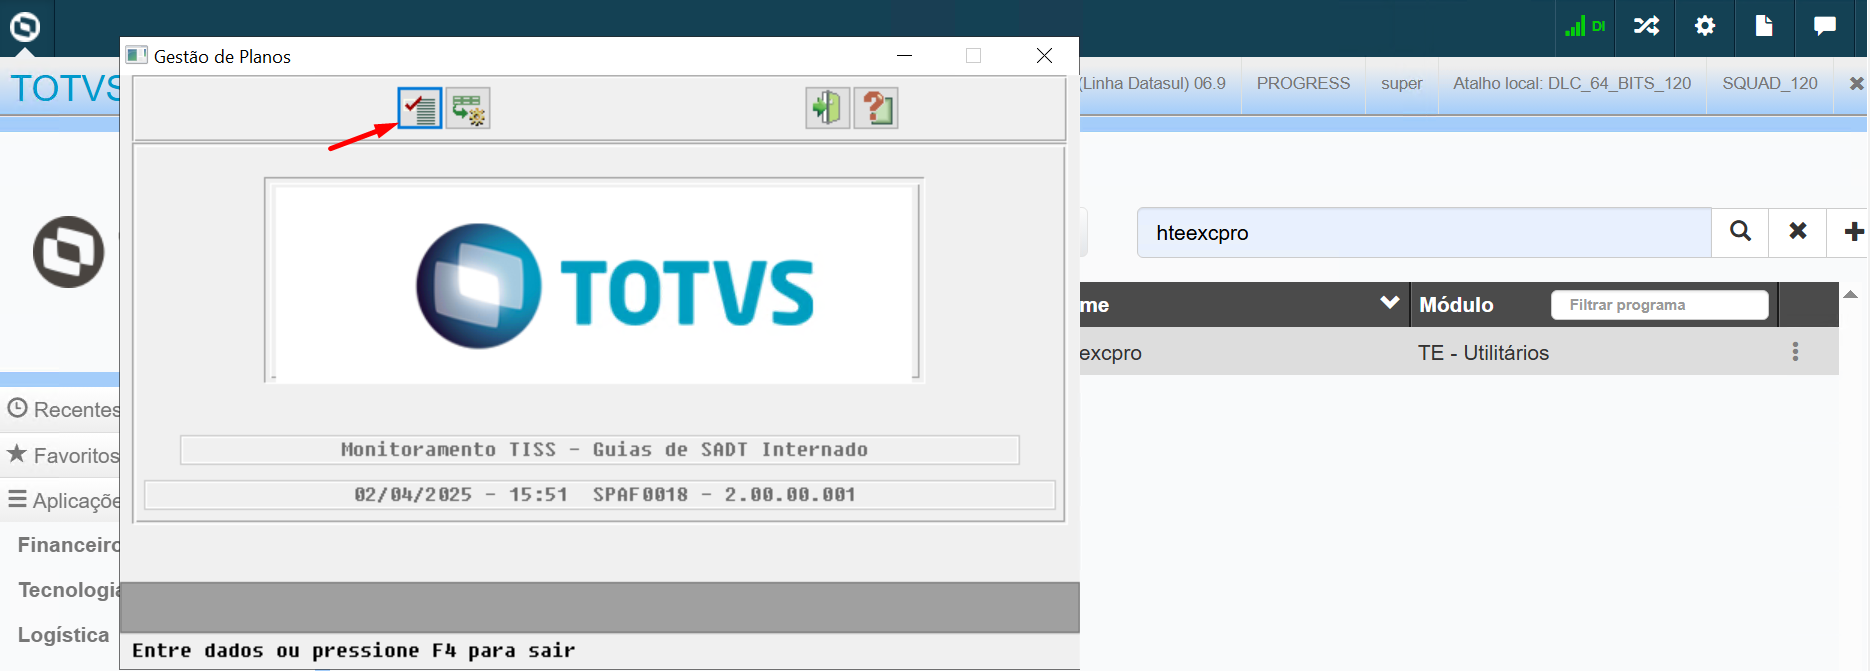Click the hteexcpro search input field
Image resolution: width=1870 pixels, height=671 pixels.
tap(1424, 233)
